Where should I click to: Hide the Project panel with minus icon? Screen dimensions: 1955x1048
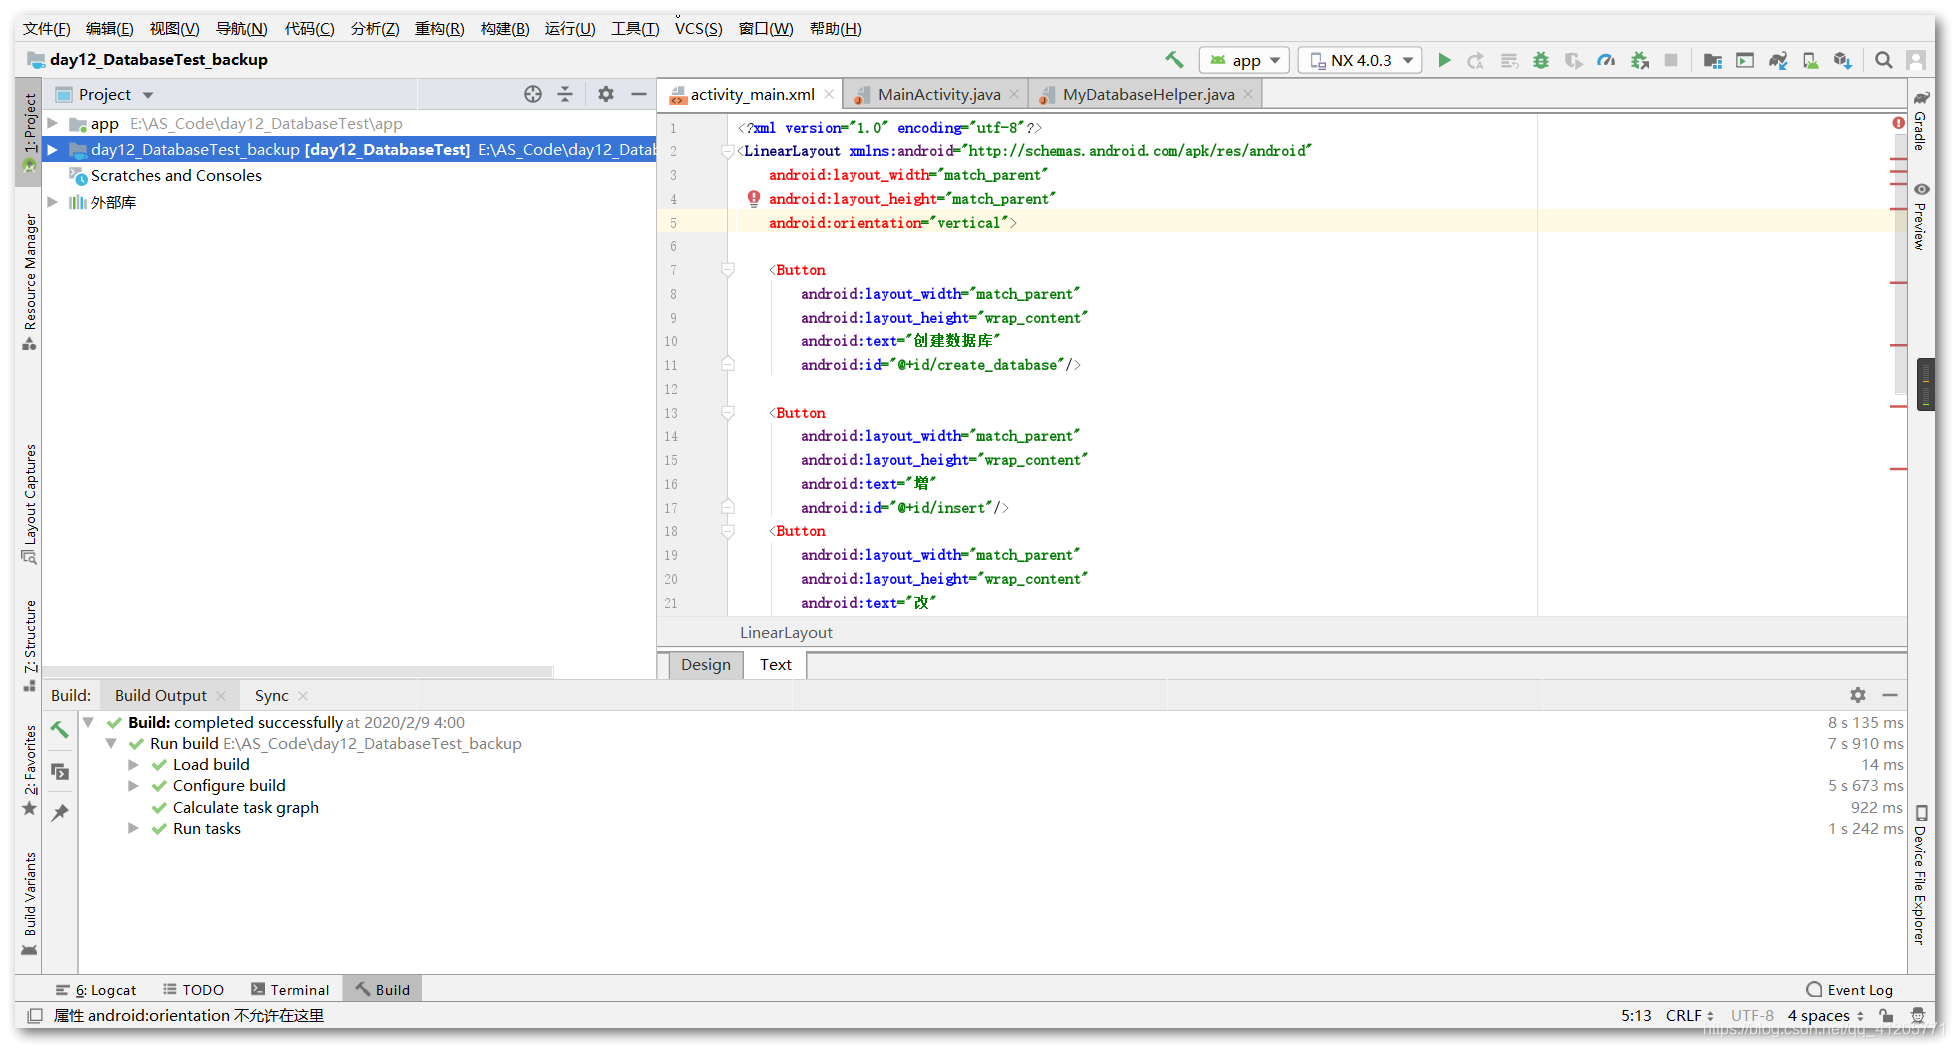[x=639, y=94]
